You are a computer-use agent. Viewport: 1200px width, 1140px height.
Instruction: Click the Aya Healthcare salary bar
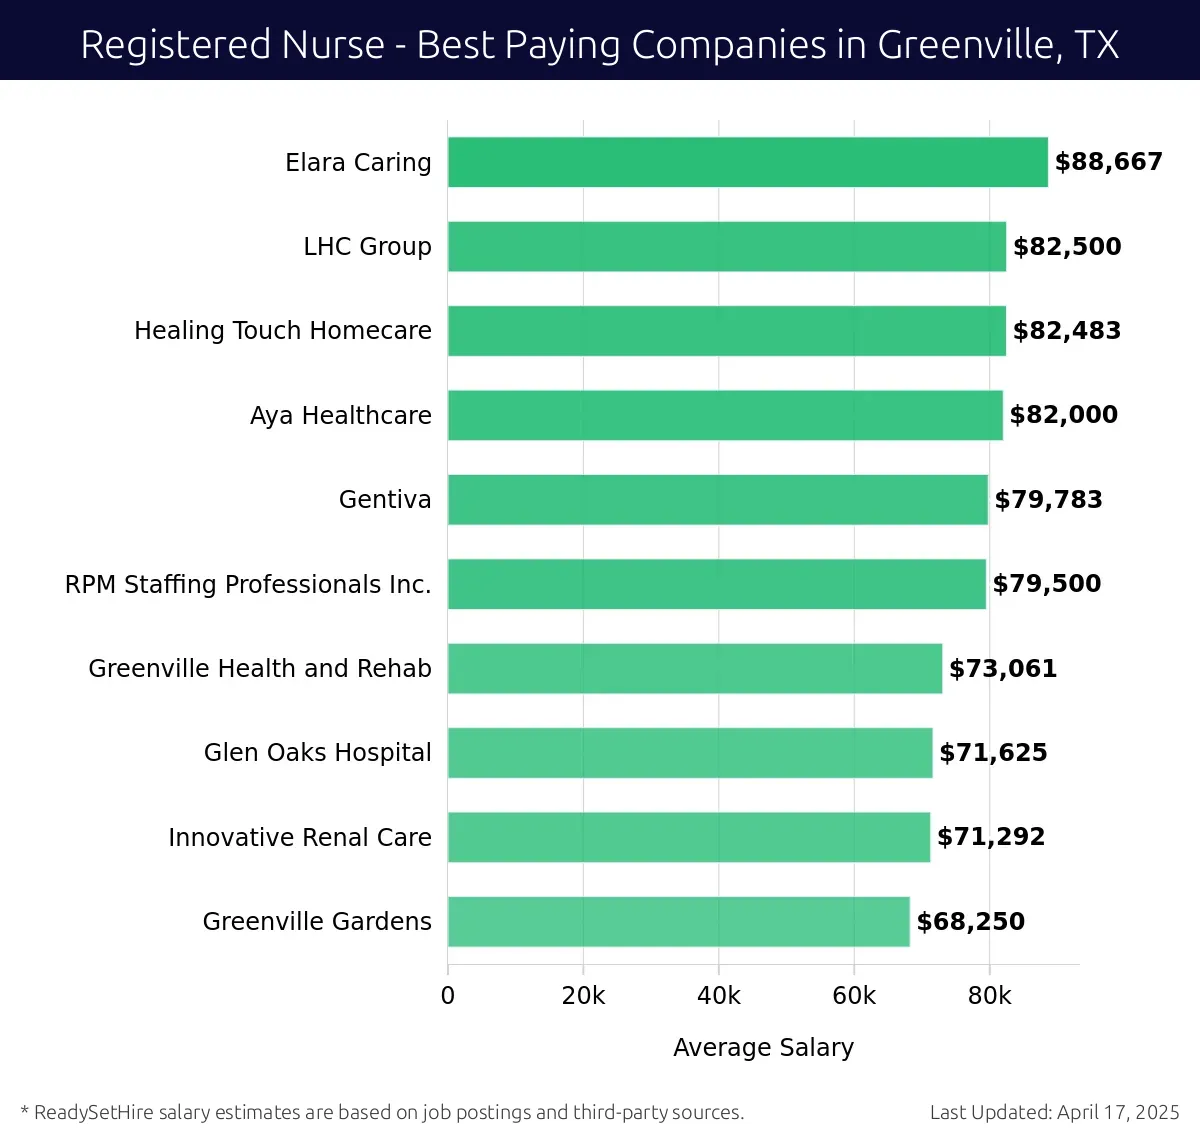pyautogui.click(x=725, y=415)
